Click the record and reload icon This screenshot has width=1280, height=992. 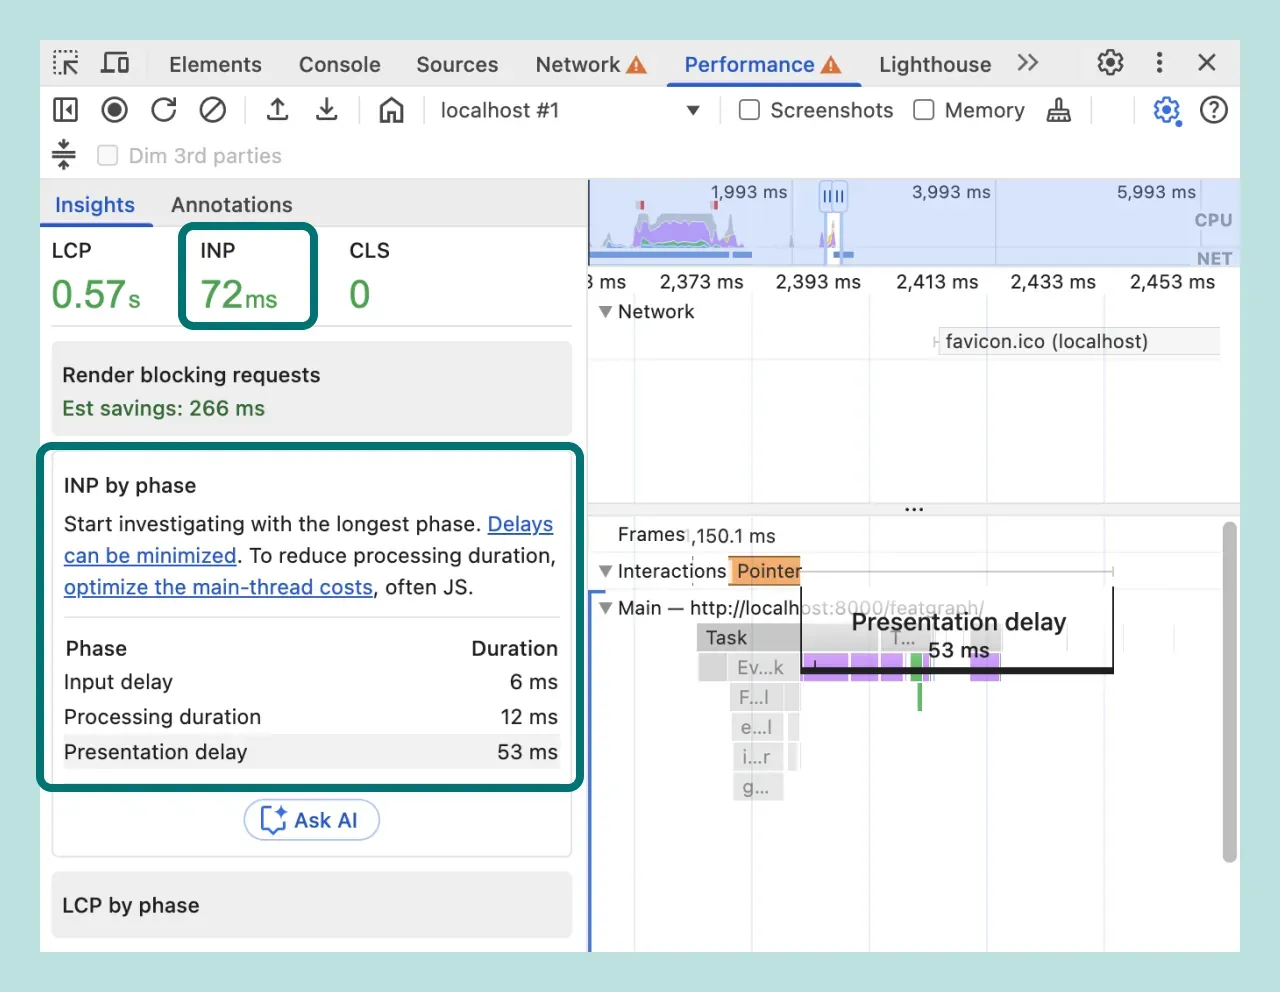pos(163,110)
